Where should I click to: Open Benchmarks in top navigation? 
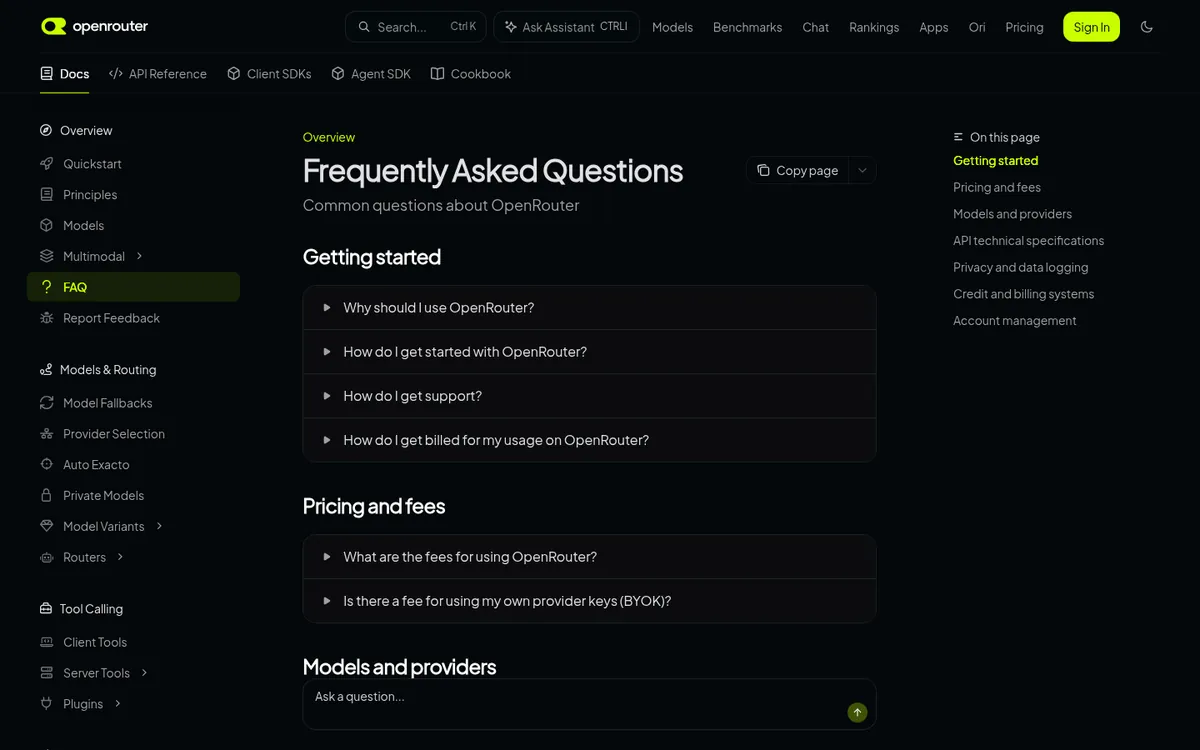tap(747, 27)
